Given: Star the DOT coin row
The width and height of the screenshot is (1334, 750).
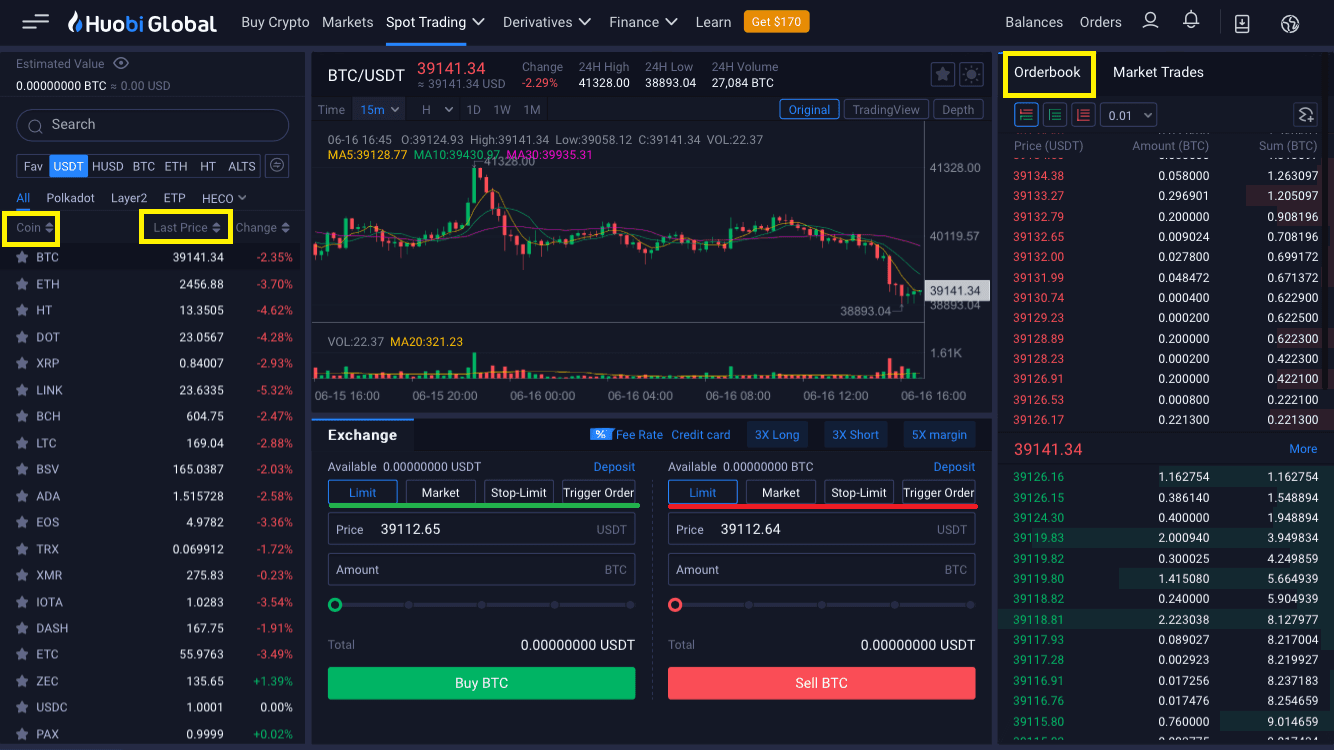Looking at the screenshot, I should tap(22, 337).
